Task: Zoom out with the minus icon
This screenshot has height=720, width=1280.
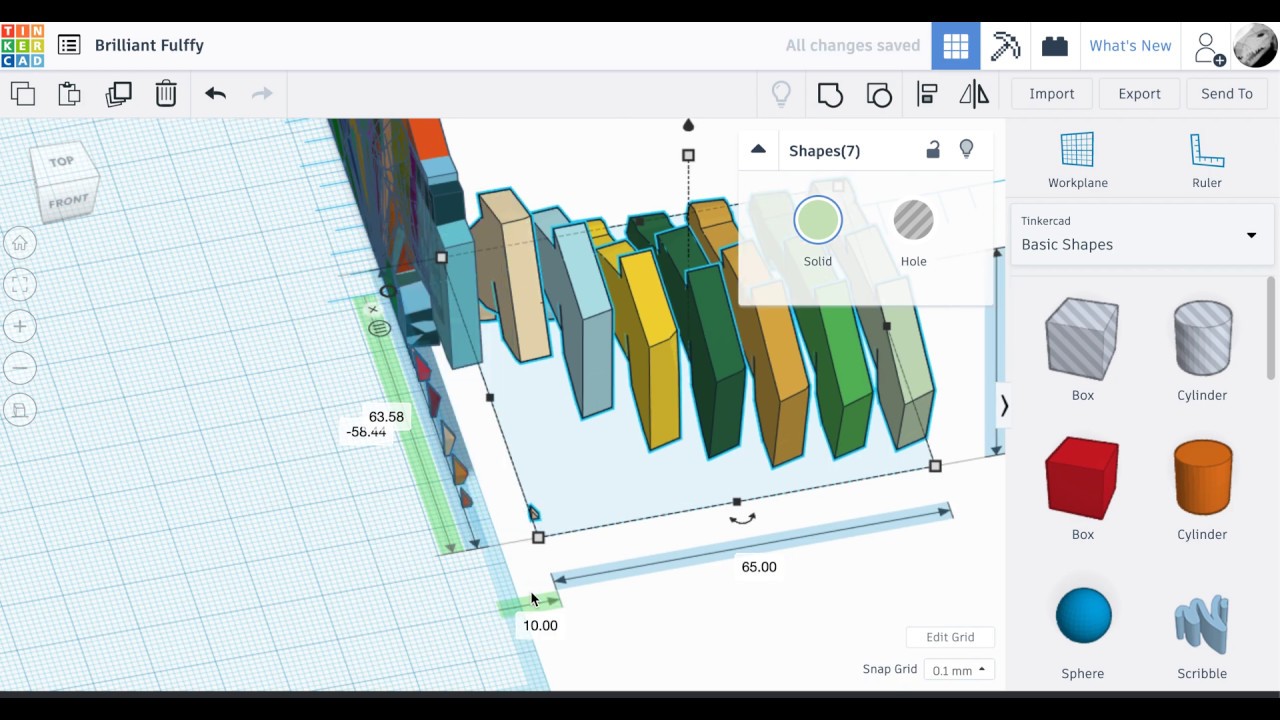Action: (20, 369)
